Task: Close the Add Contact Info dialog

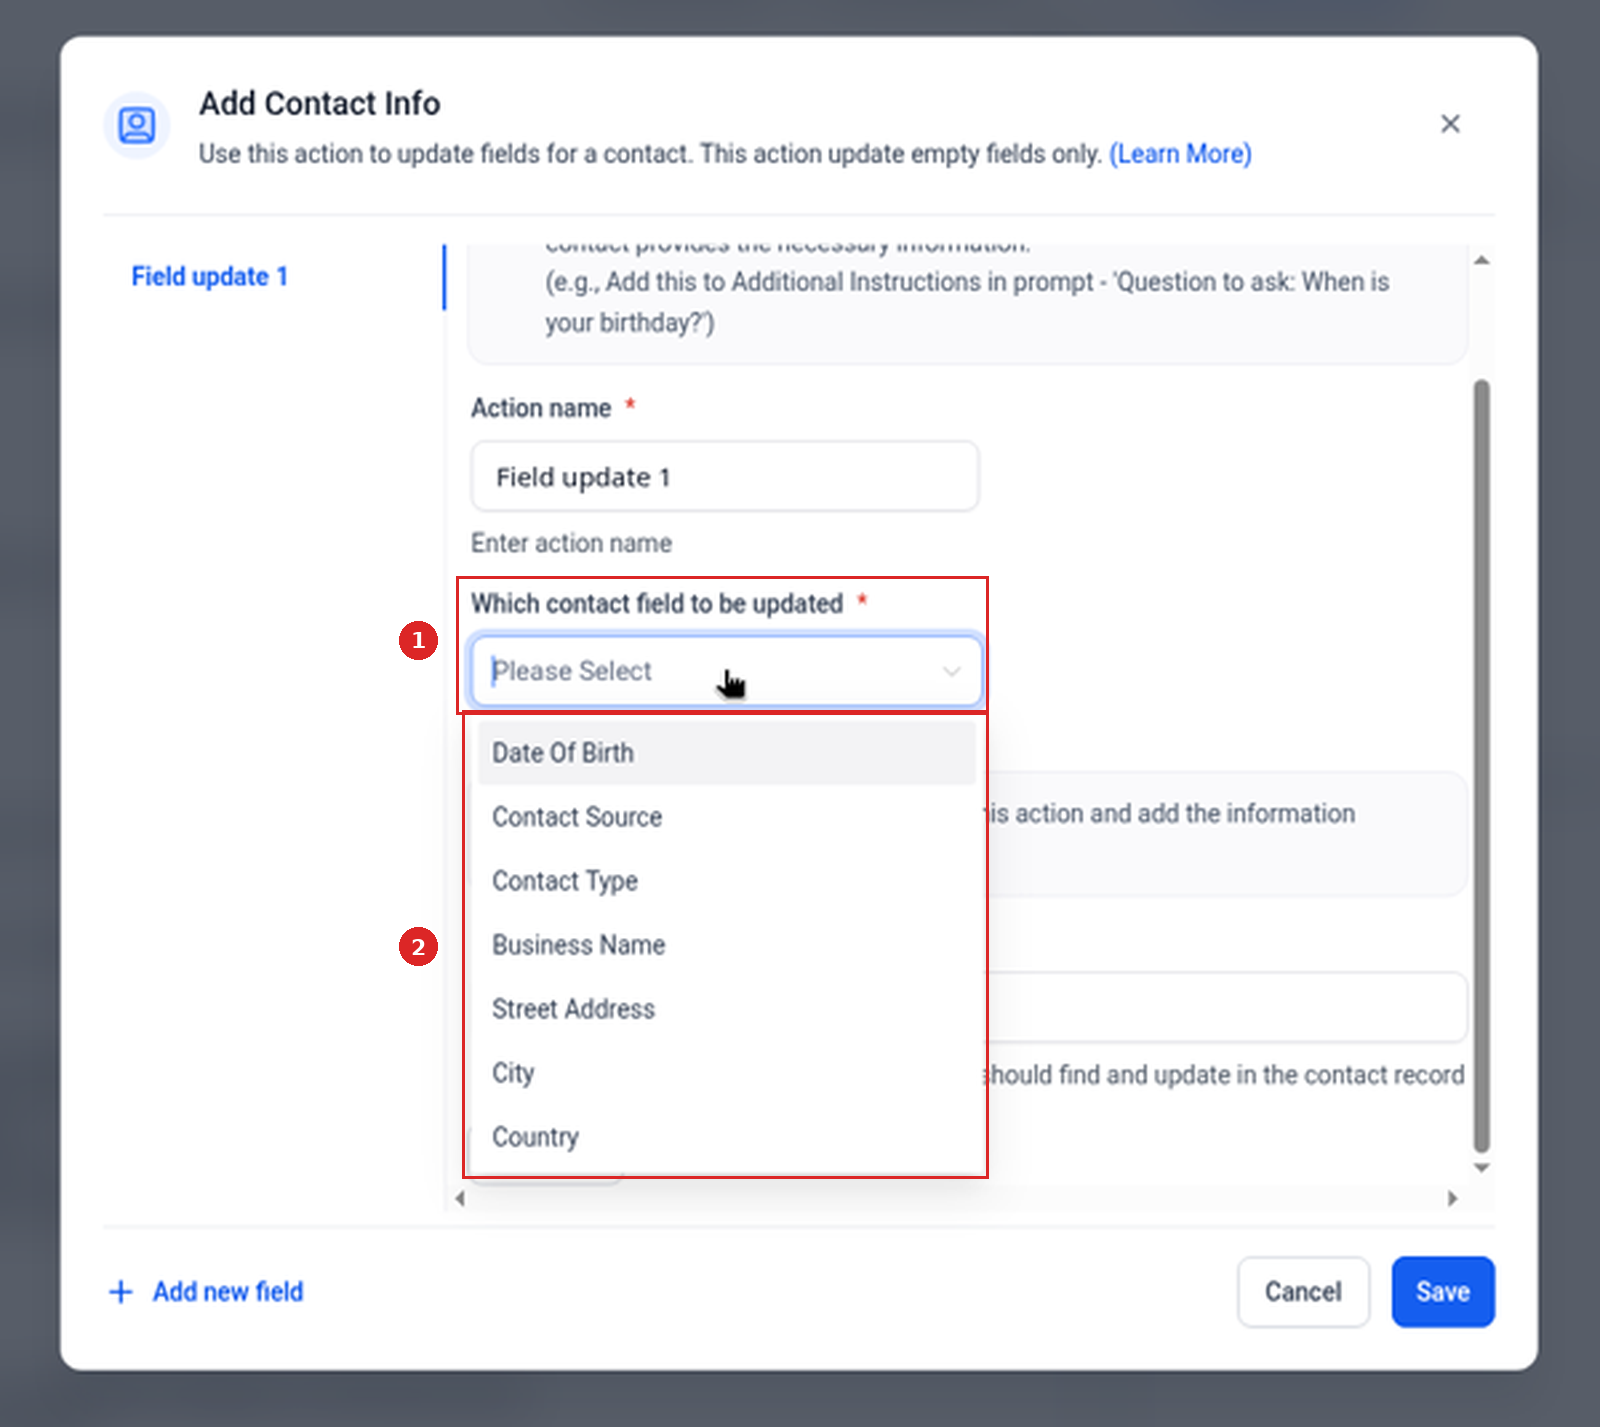Action: 1450,123
